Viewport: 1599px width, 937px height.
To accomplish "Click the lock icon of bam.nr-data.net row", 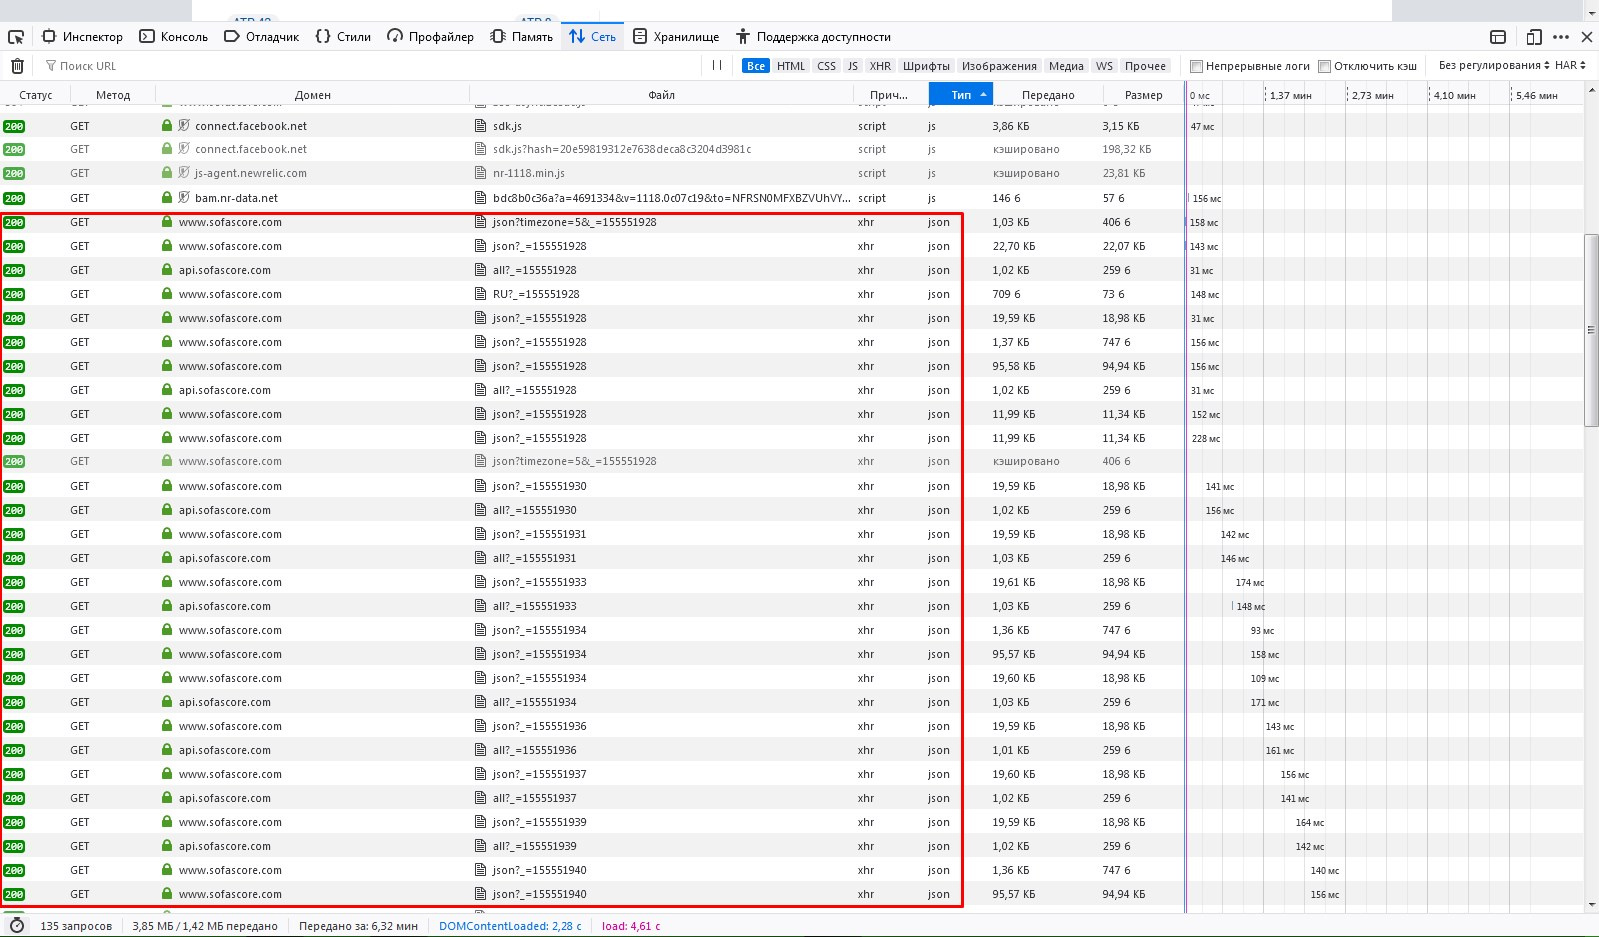I will (x=167, y=198).
